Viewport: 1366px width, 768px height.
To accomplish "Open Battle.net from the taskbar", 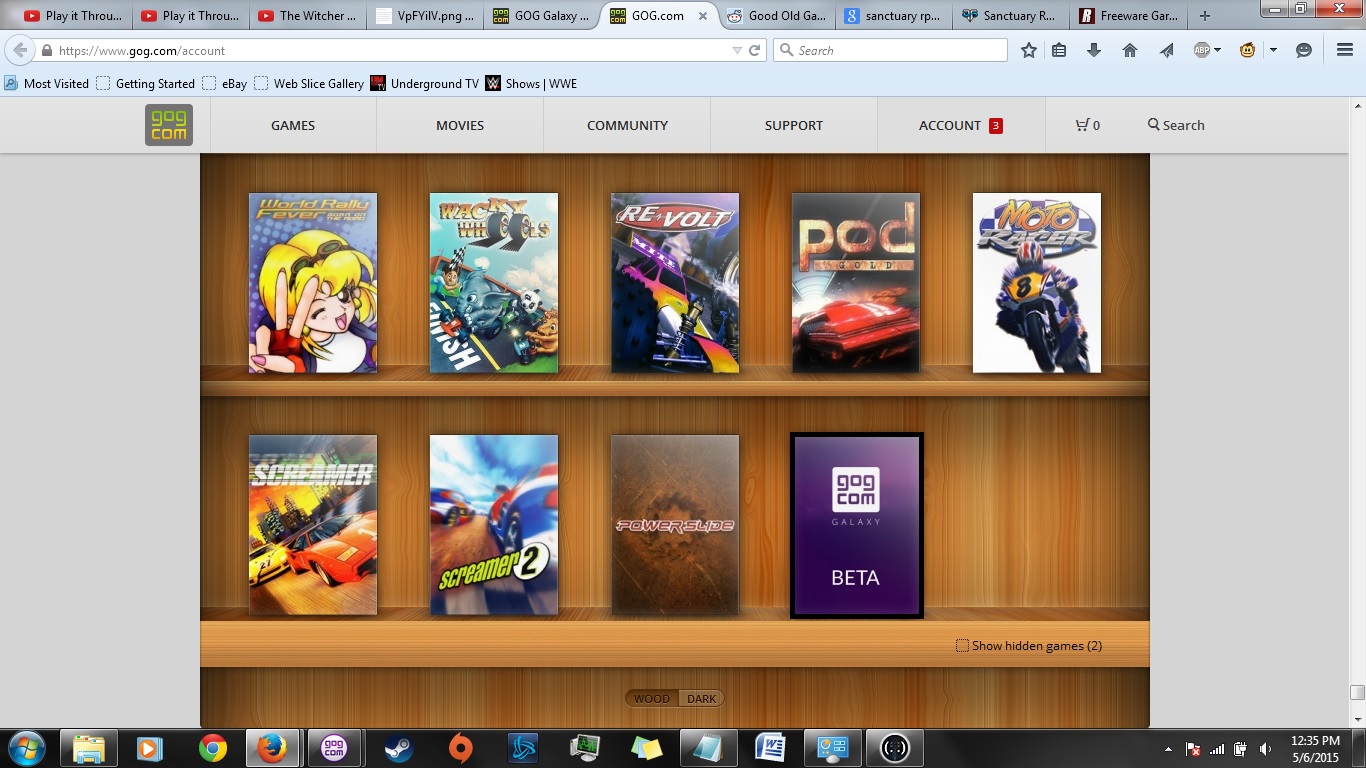I will click(523, 748).
